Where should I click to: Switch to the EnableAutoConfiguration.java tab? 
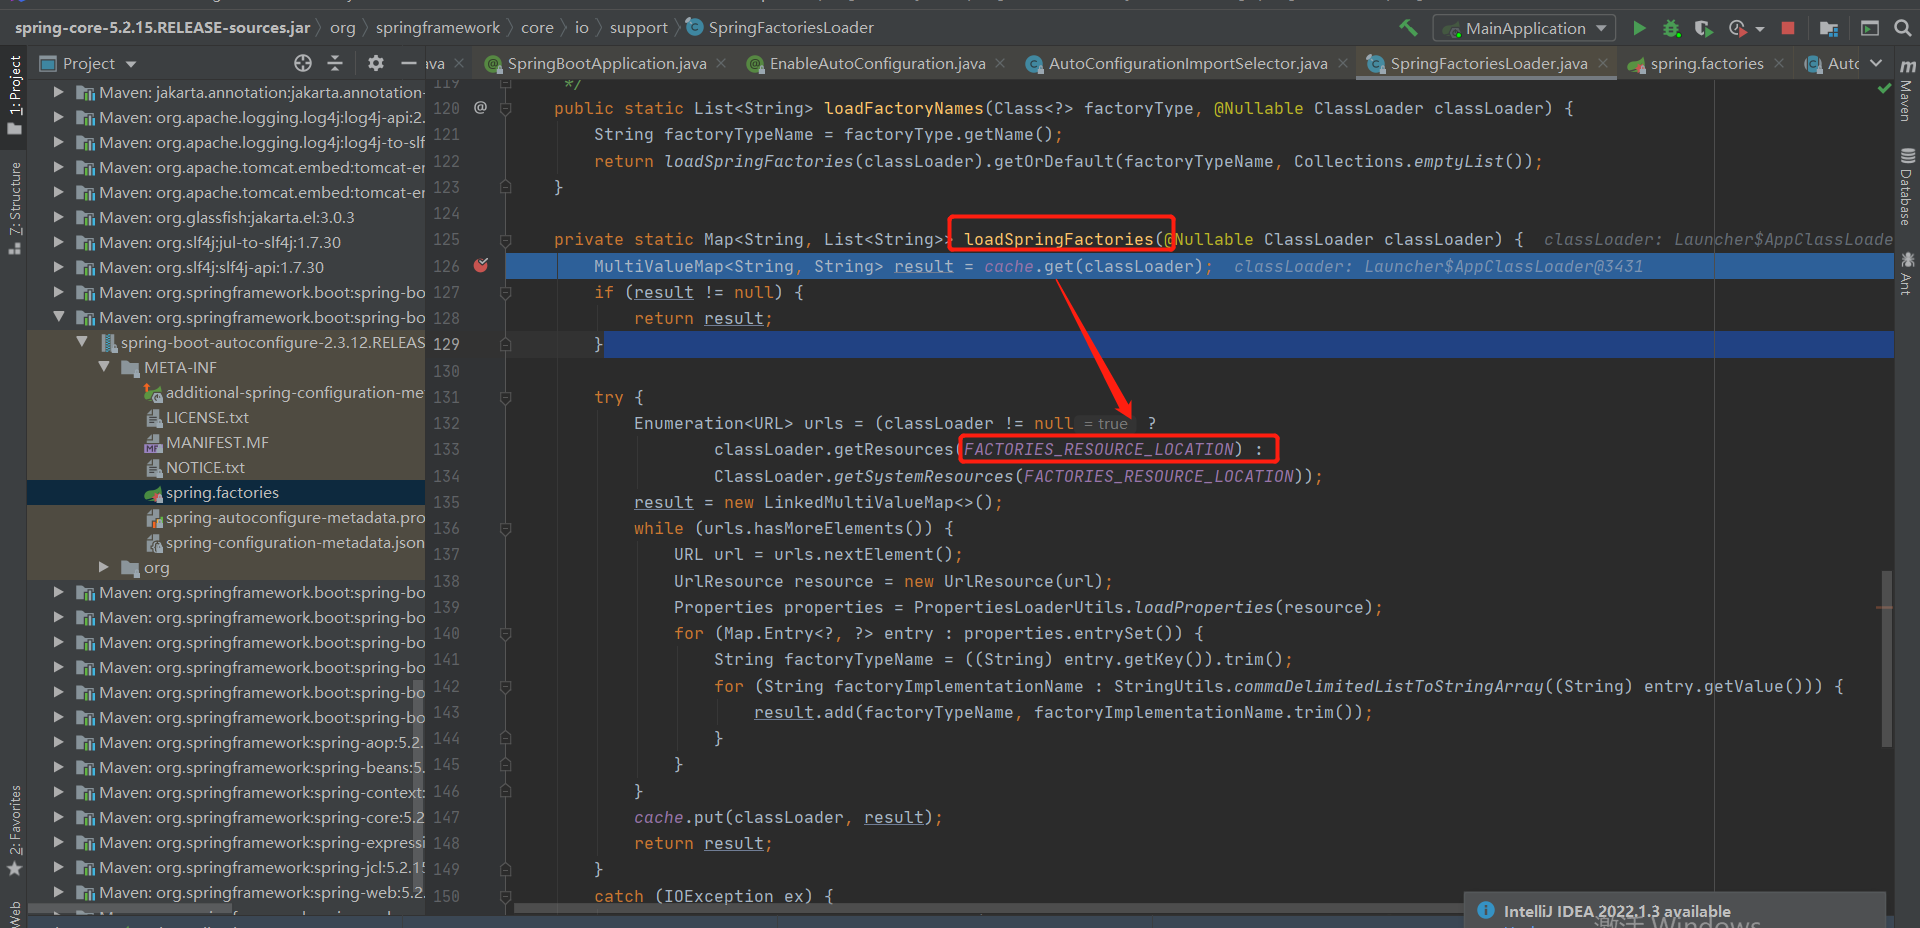click(x=877, y=63)
